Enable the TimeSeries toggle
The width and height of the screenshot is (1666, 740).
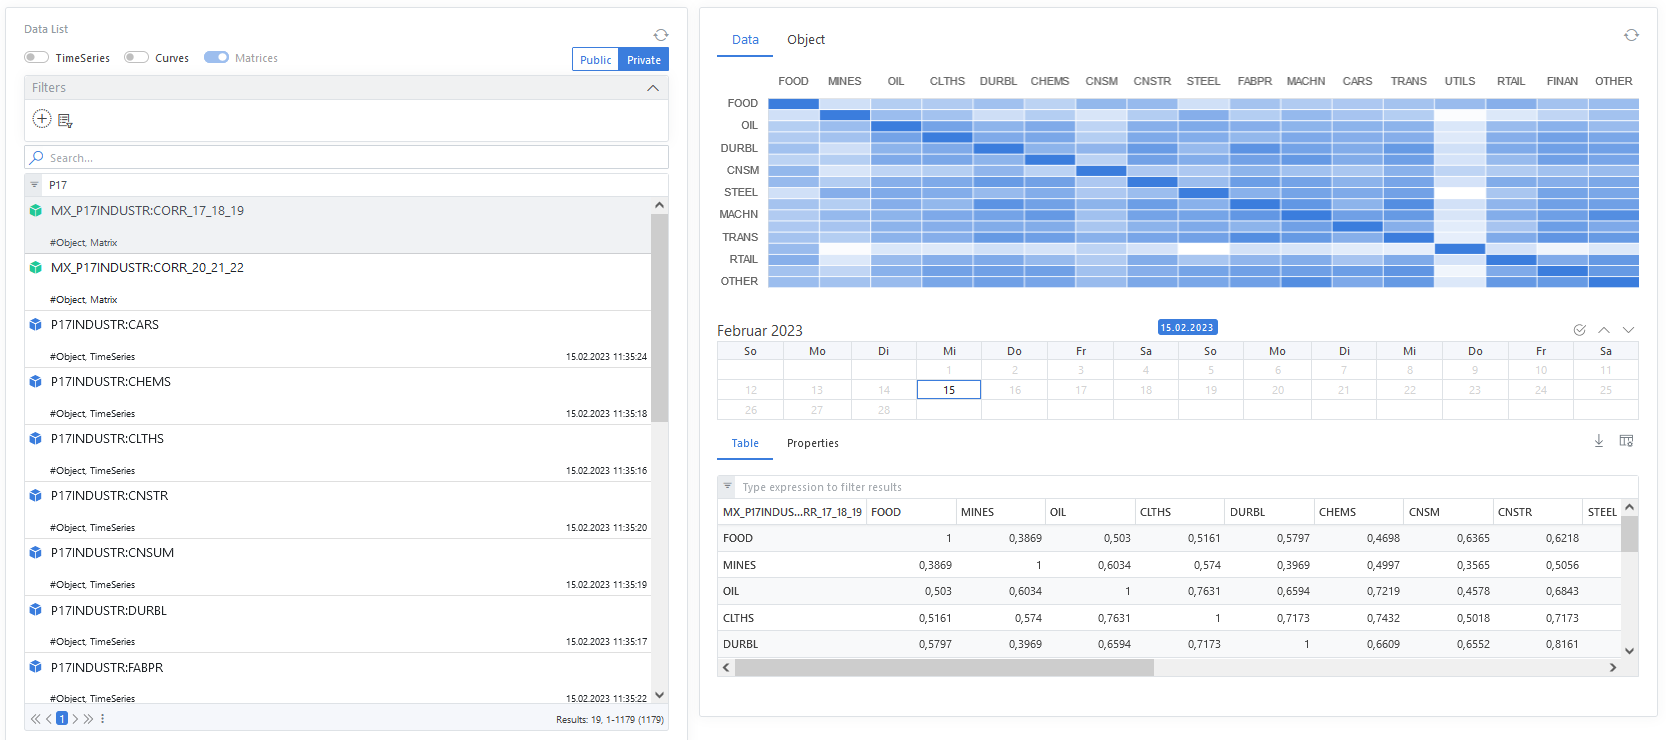coord(37,58)
